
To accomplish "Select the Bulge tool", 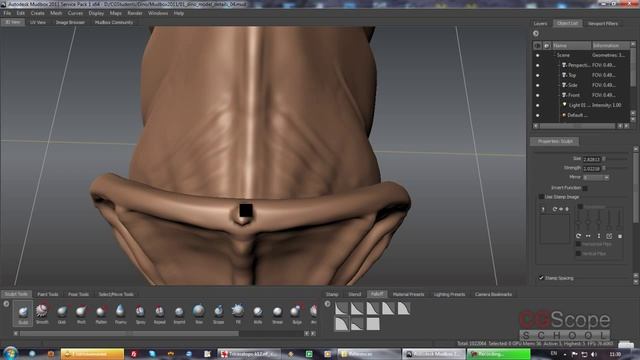I will point(297,313).
